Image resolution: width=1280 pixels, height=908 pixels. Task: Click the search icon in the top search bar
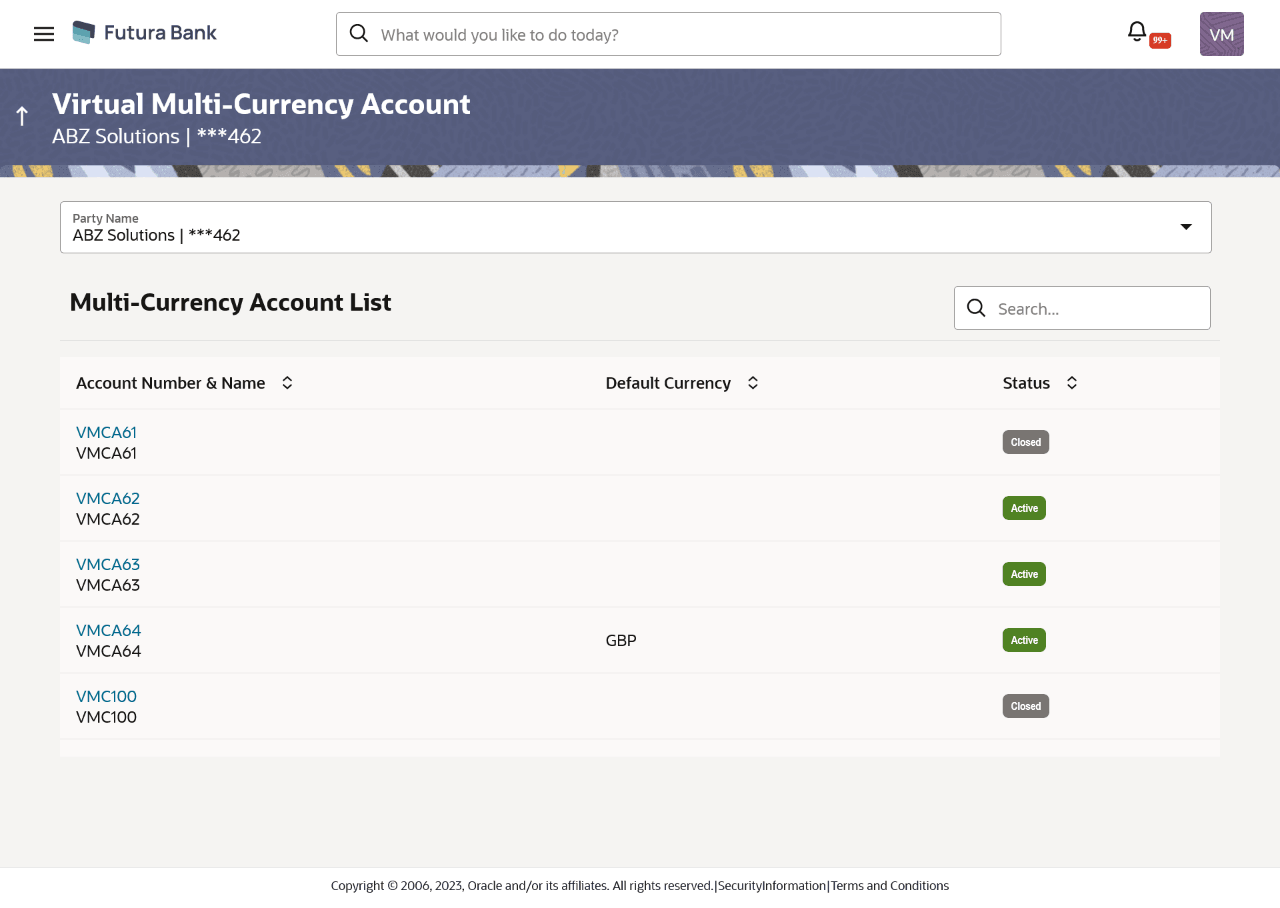(x=358, y=33)
